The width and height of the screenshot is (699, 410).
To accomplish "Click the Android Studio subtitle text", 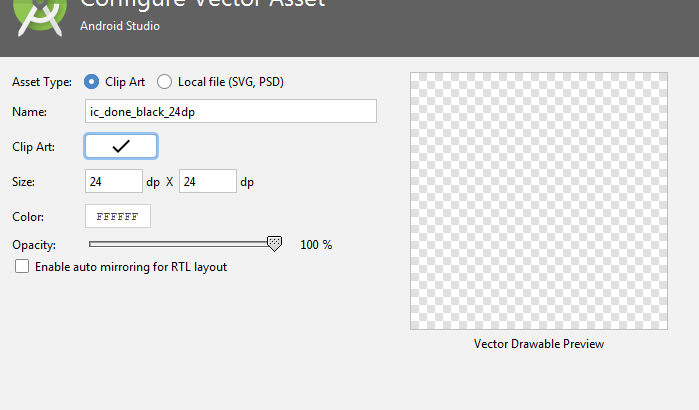I will [120, 27].
